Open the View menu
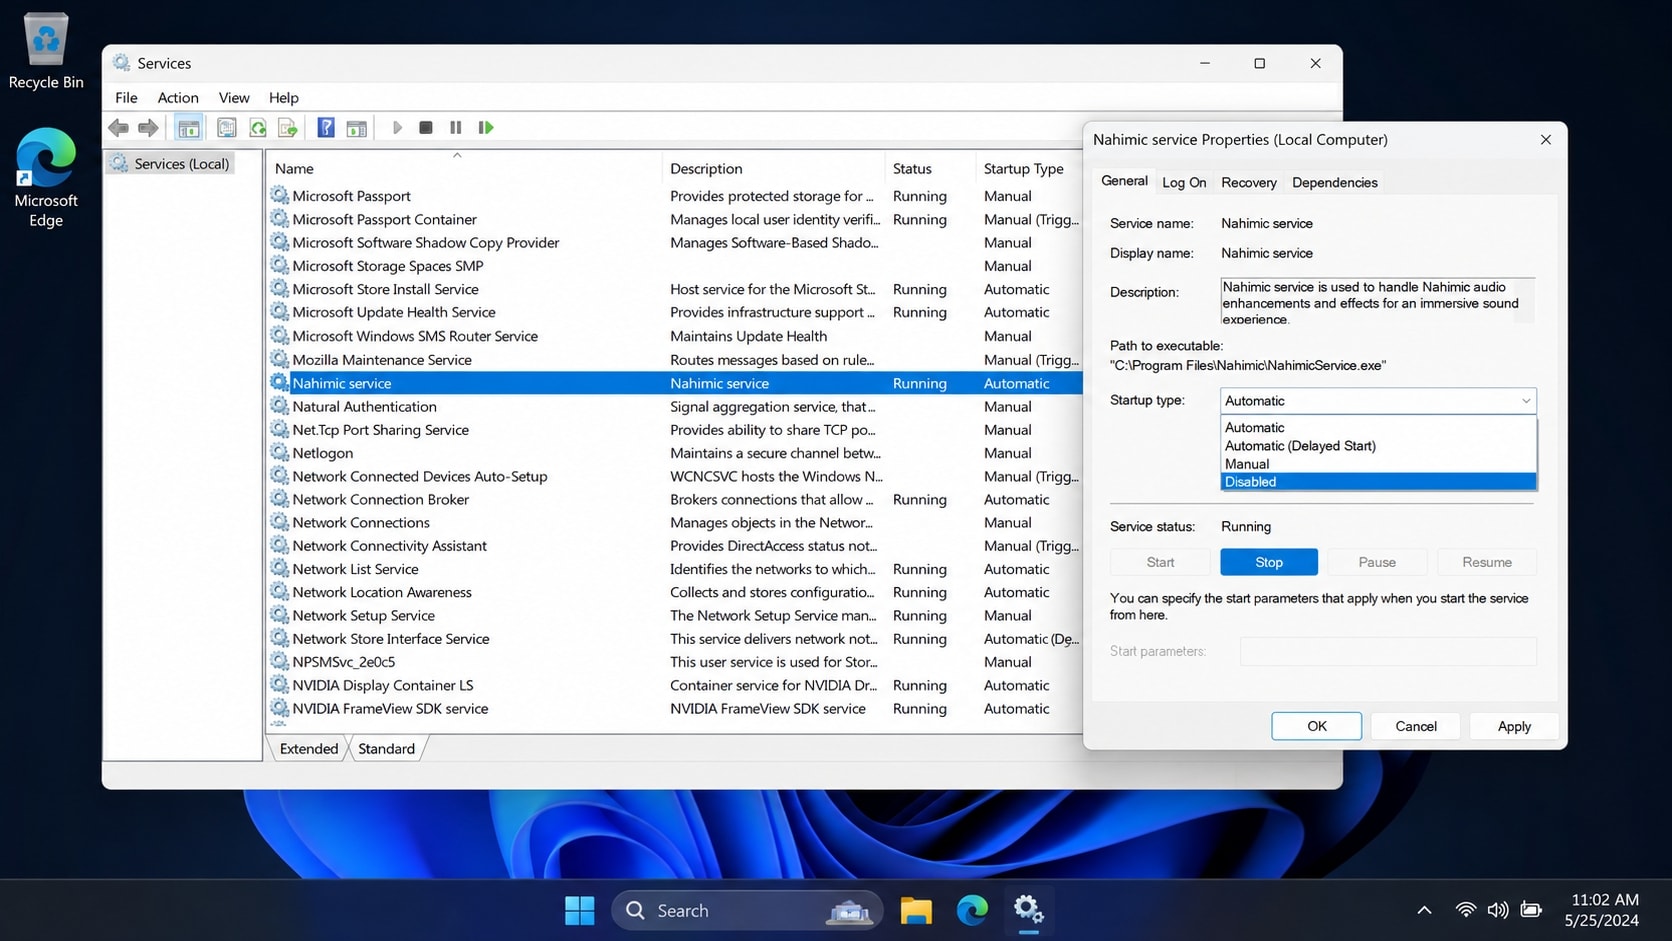Viewport: 1672px width, 941px height. 234,98
